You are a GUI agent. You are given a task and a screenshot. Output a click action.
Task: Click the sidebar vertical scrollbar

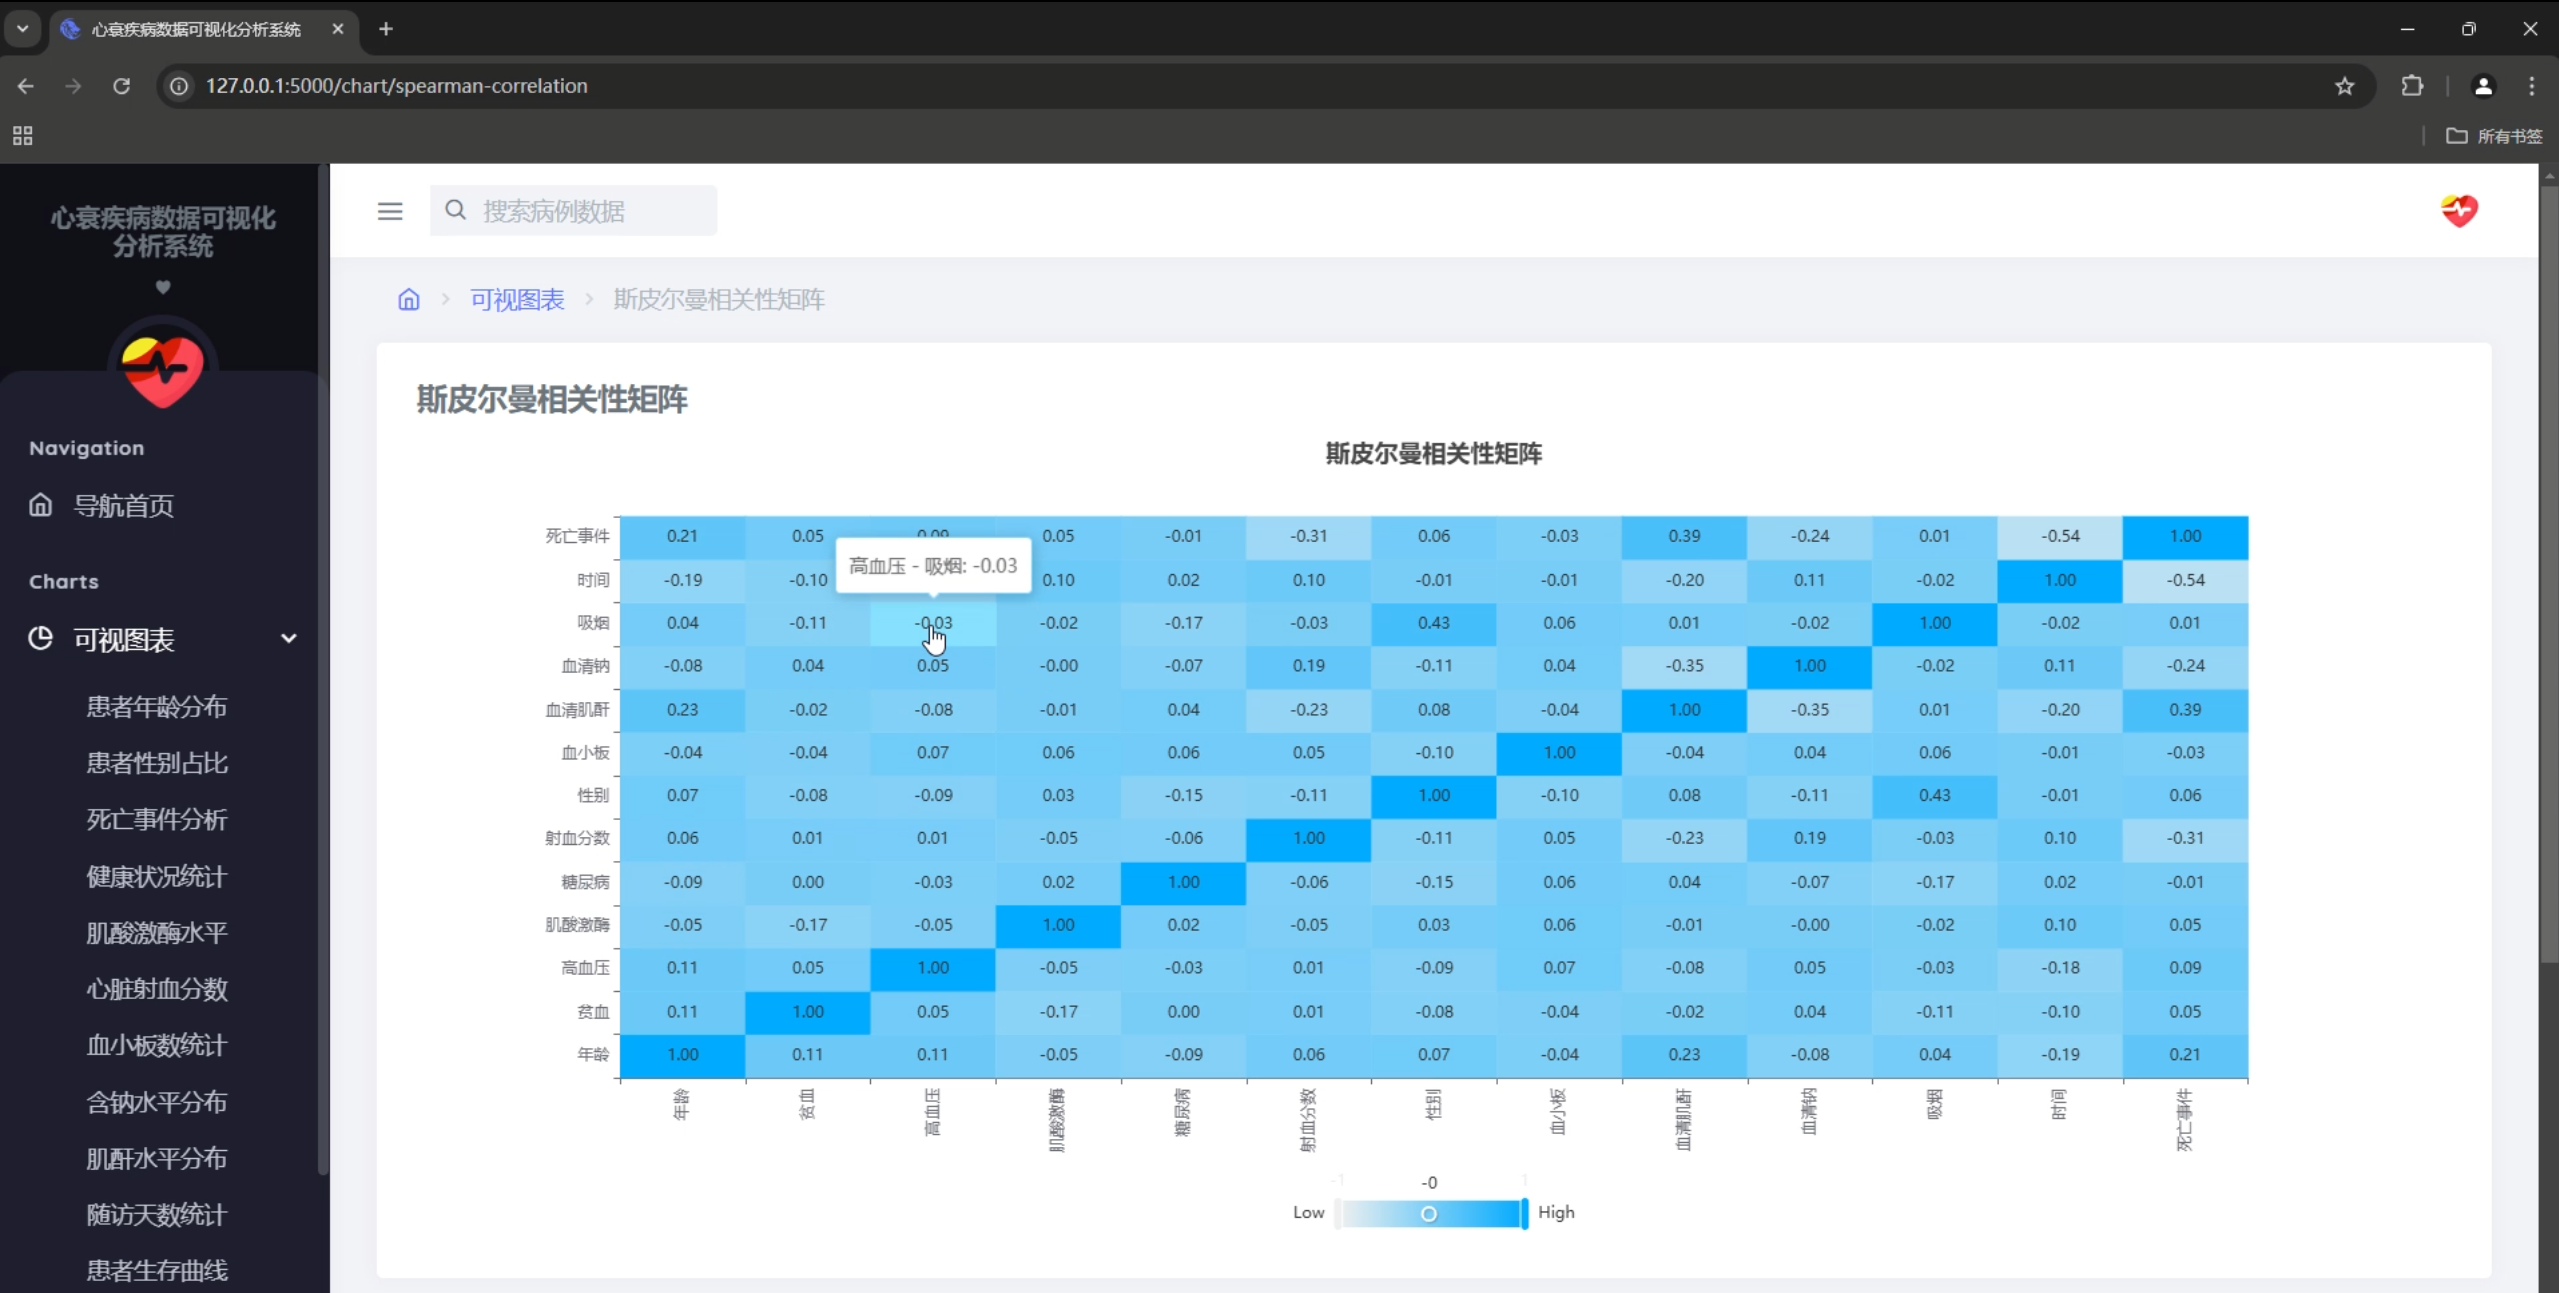click(x=323, y=668)
